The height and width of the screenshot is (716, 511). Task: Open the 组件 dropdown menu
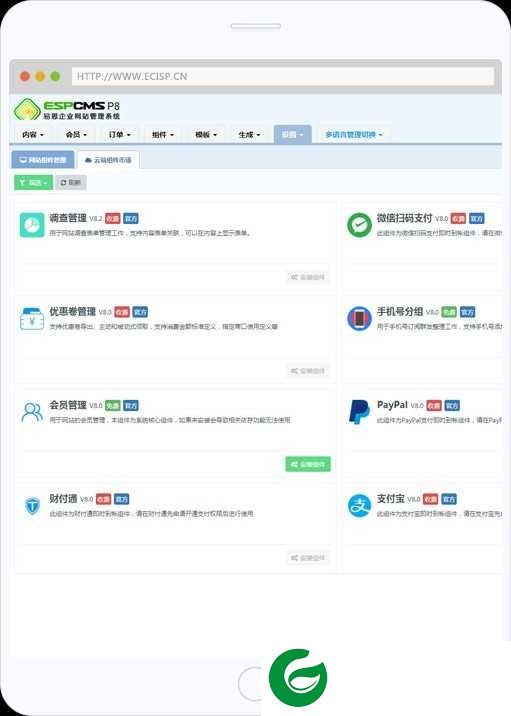coord(163,135)
